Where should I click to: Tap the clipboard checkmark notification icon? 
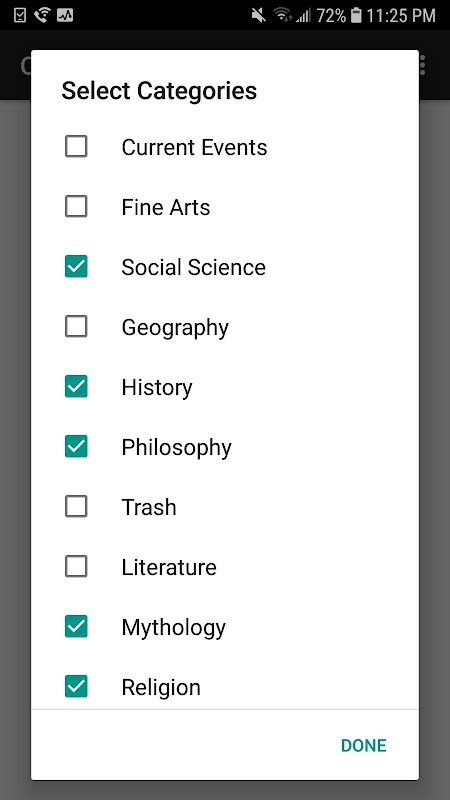click(20, 15)
